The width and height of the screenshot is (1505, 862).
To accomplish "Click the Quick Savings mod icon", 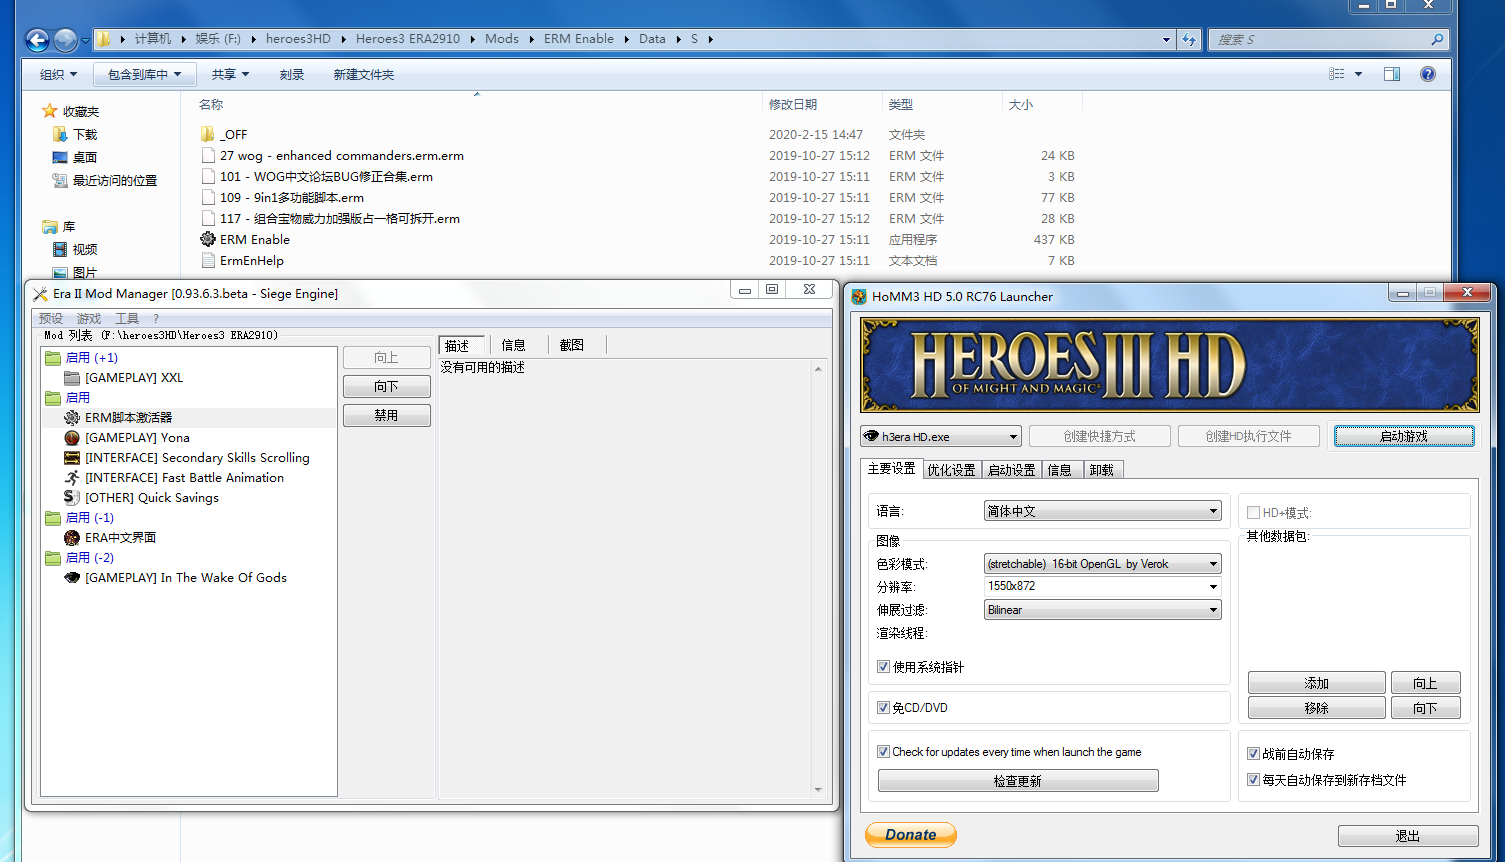I will [x=72, y=498].
